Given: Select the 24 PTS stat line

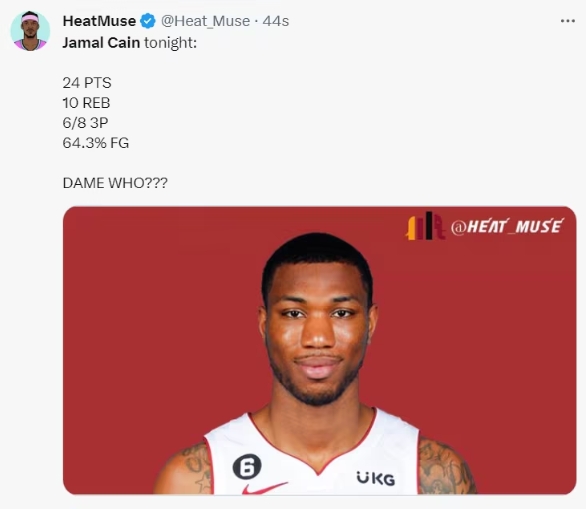Looking at the screenshot, I should 87,83.
